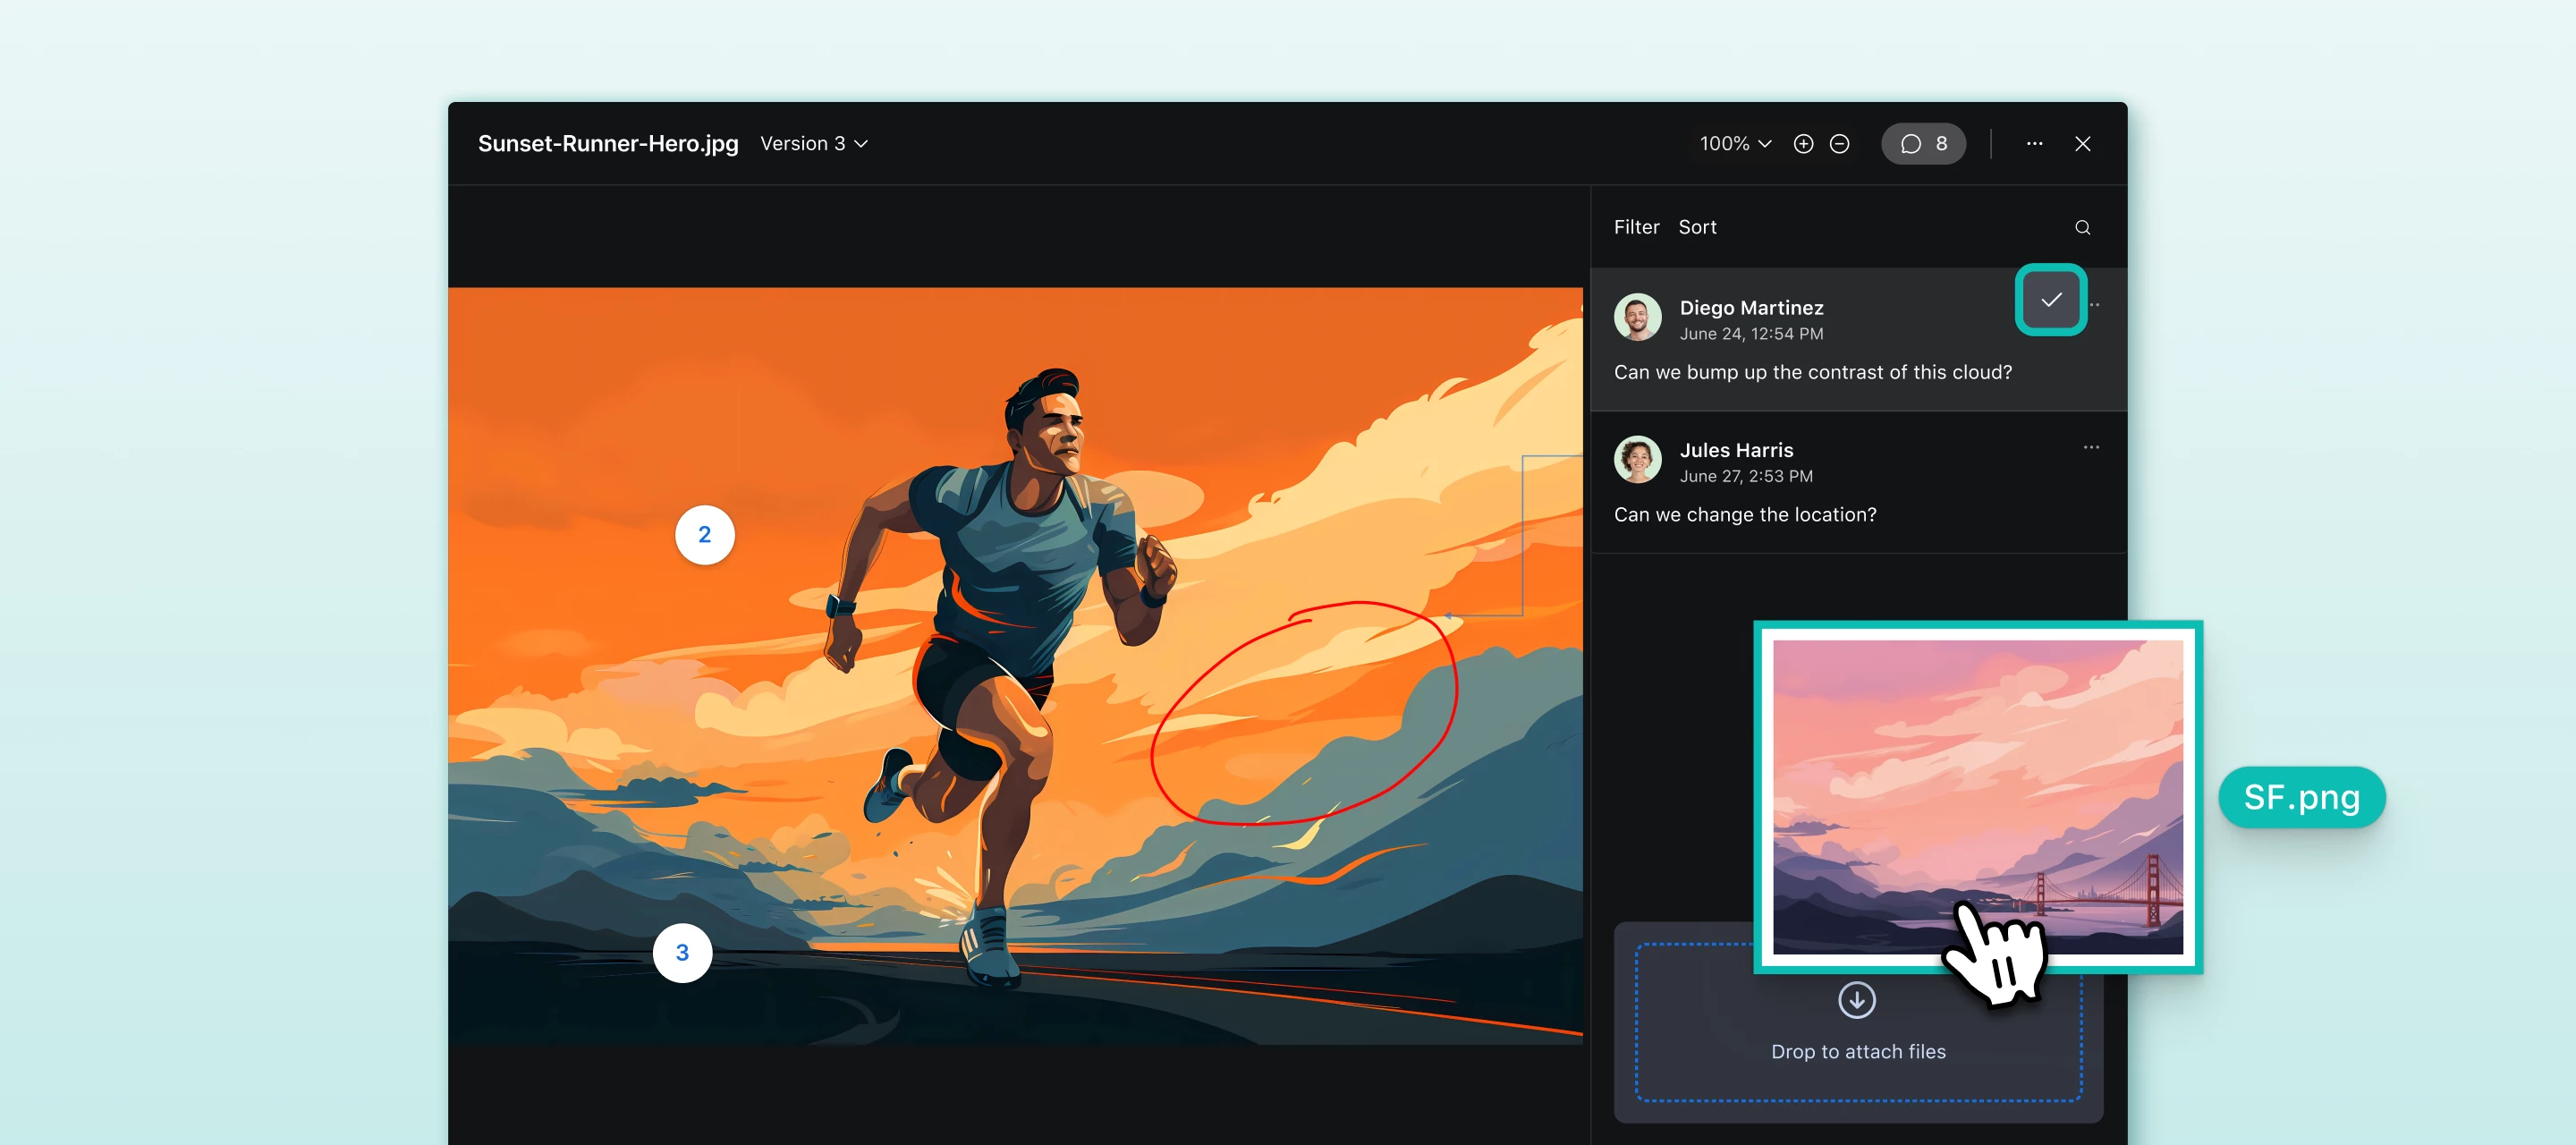
Task: Open the Sort comments menu
Action: [x=1697, y=227]
